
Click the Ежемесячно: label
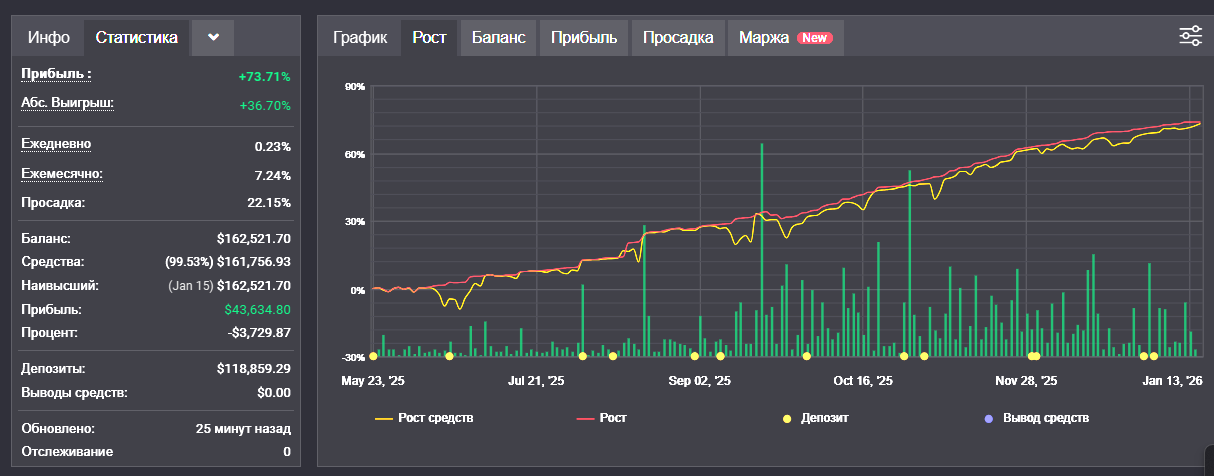click(62, 174)
